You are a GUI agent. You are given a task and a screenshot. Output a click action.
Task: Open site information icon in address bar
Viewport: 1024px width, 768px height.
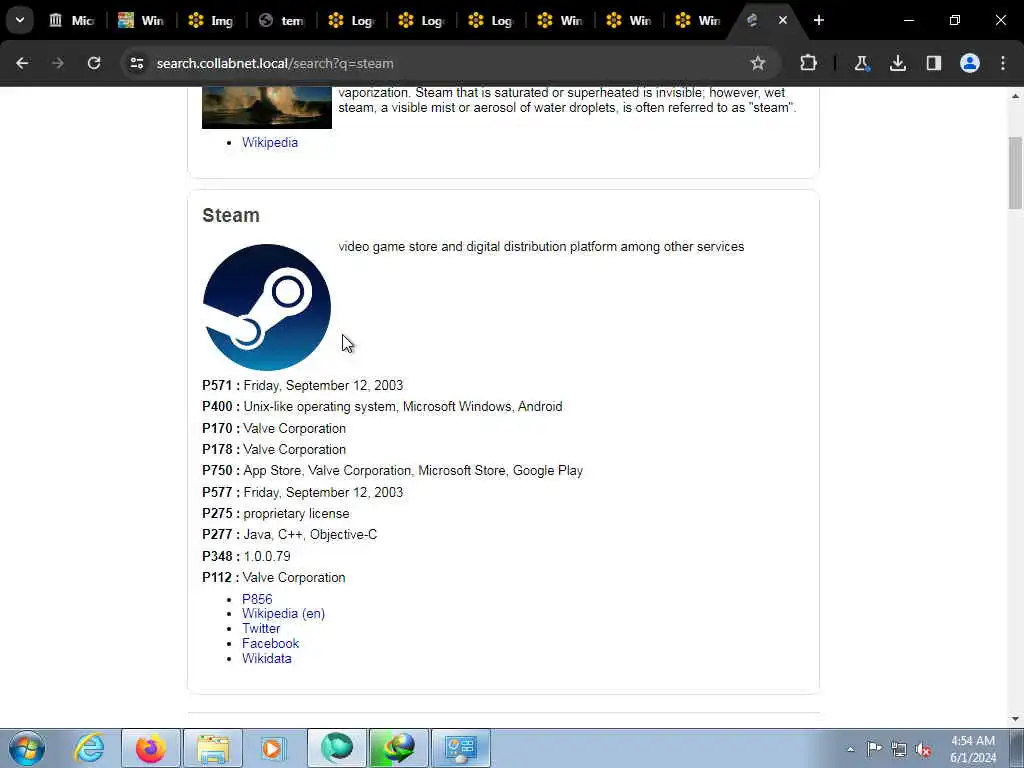136,63
